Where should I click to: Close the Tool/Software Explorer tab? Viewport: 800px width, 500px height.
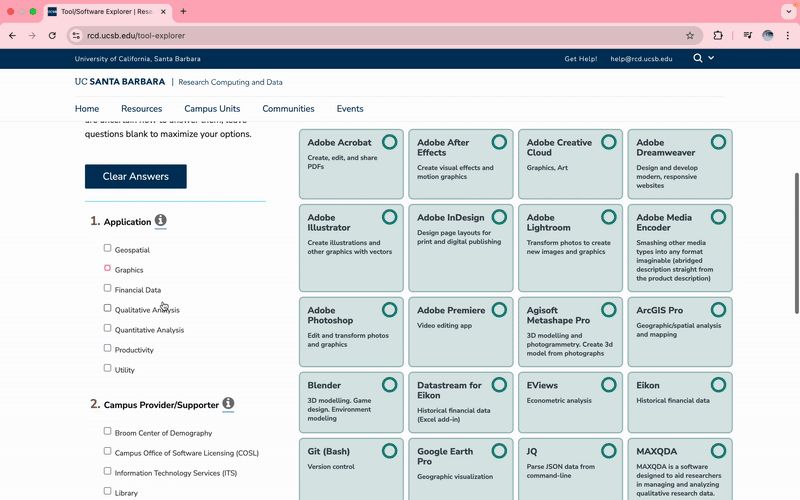[163, 11]
